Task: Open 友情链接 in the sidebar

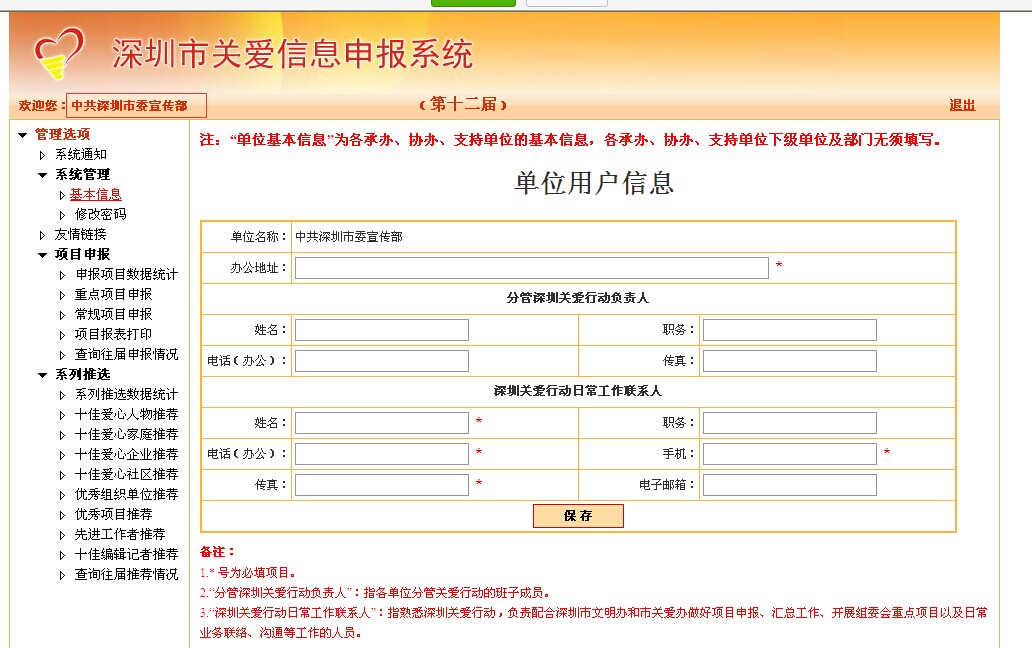Action: (x=80, y=234)
